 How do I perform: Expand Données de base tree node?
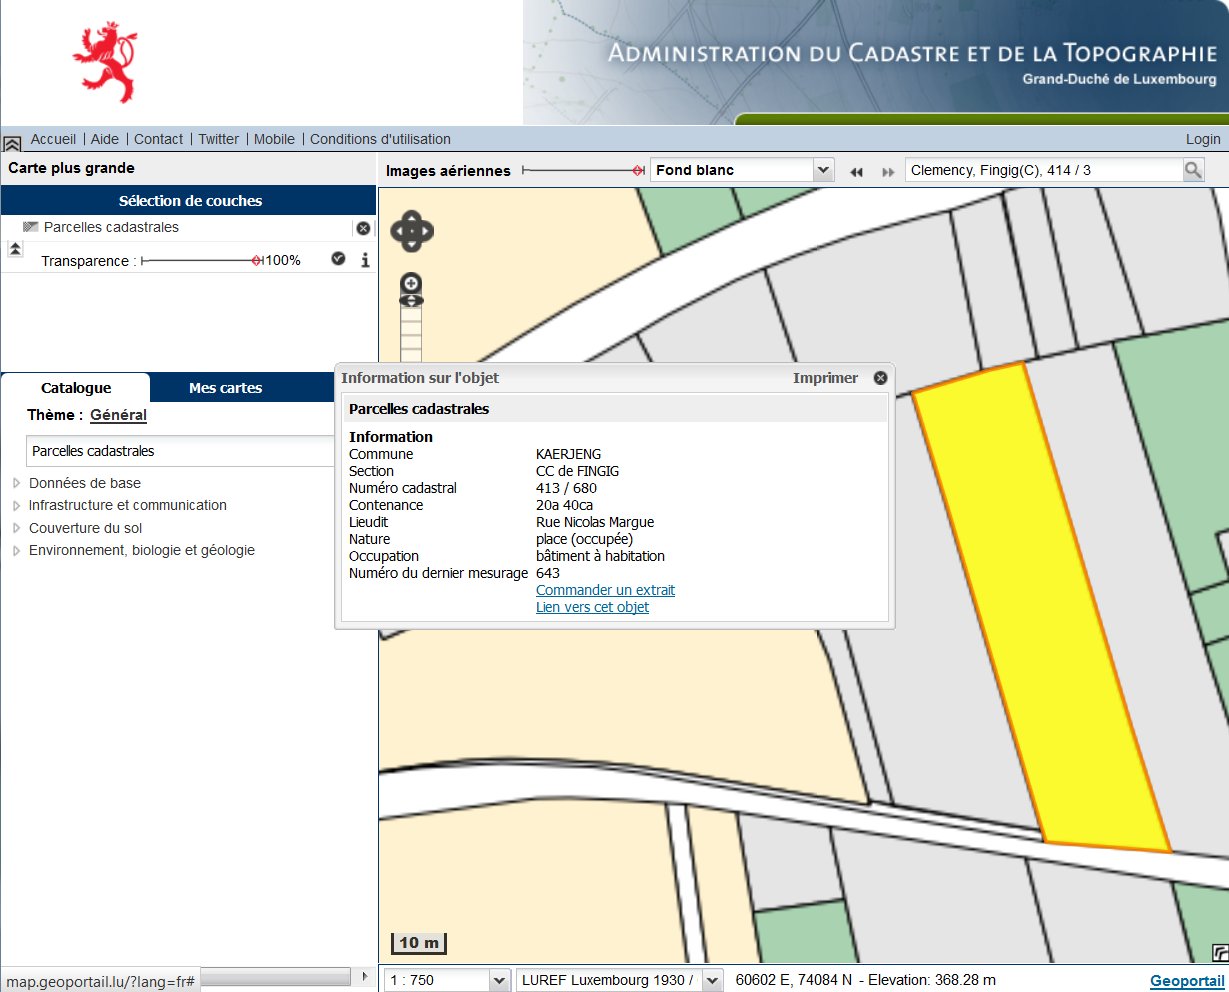17,483
